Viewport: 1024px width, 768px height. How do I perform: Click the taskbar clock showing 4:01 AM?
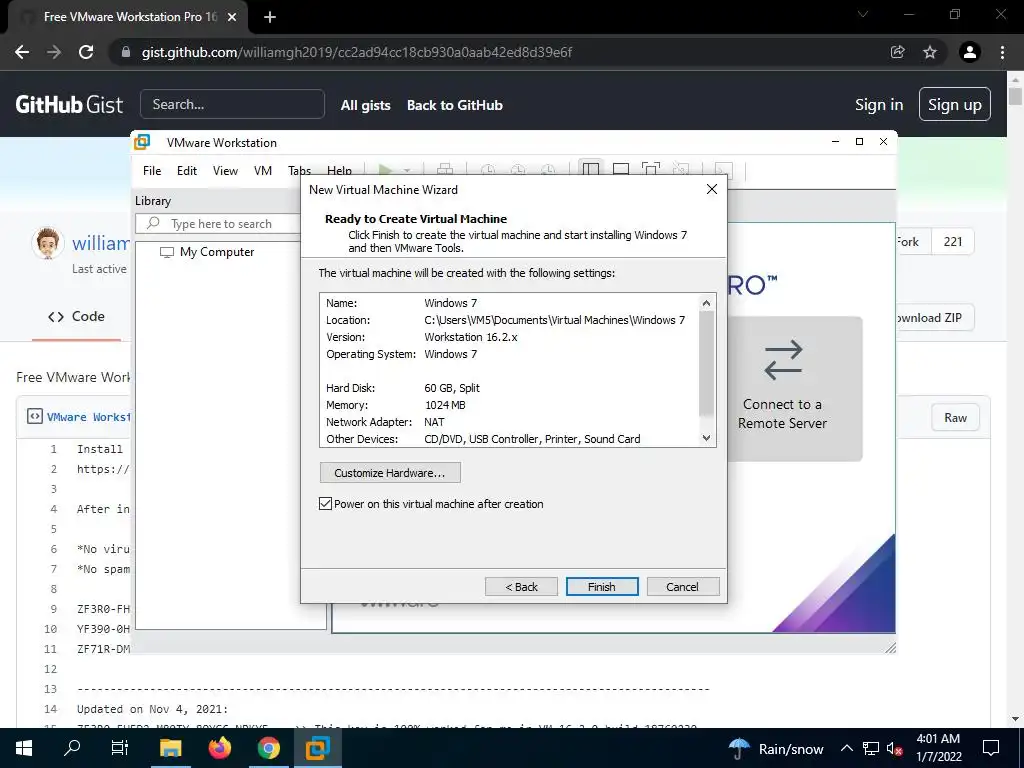point(938,748)
